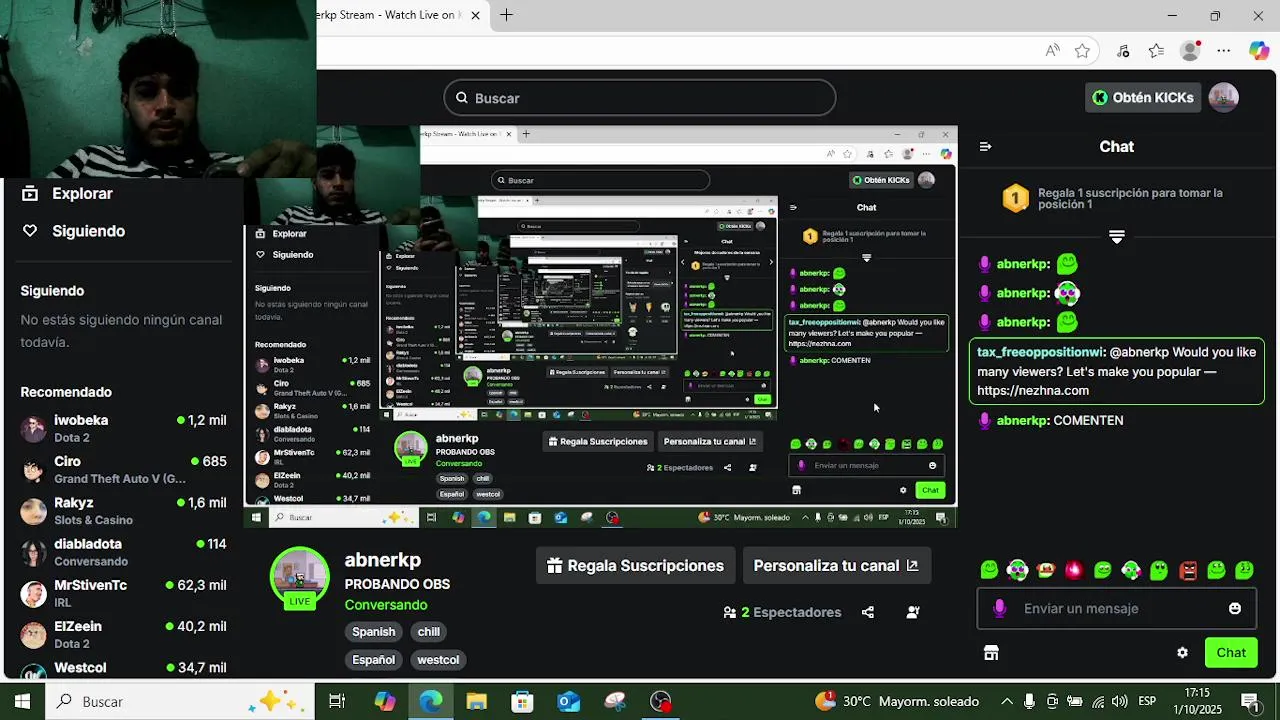Open the volume control in system tray

point(1119,702)
